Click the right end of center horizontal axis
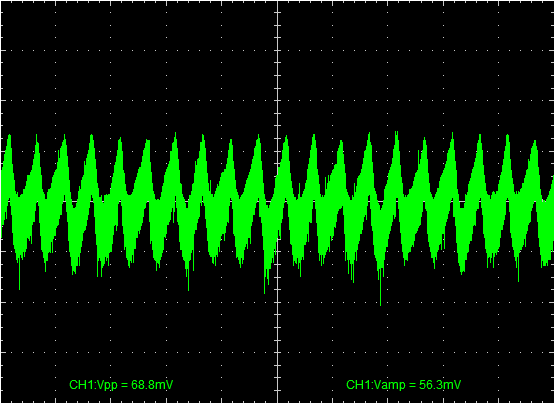555x404 pixels. (553, 202)
